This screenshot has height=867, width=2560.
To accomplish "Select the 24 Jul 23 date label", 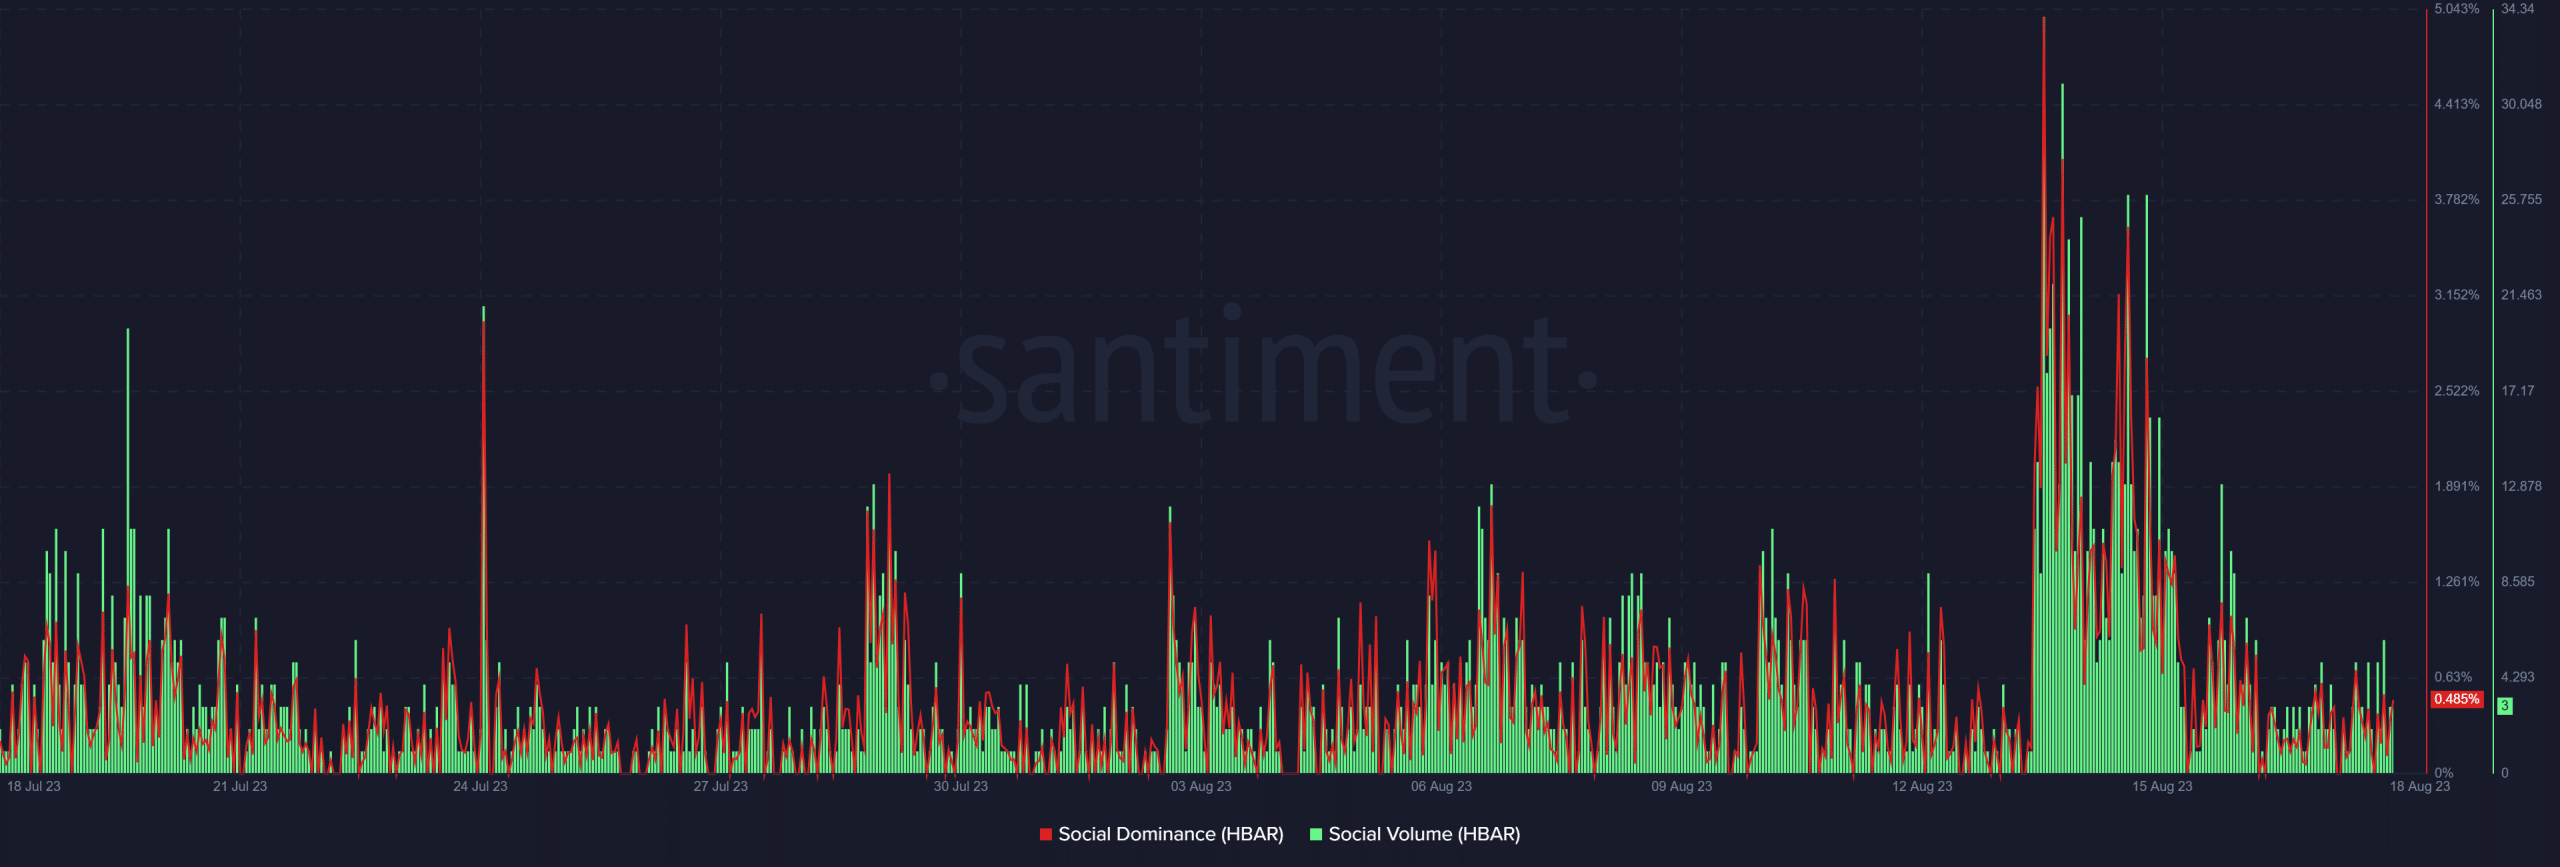I will pyautogui.click(x=480, y=786).
